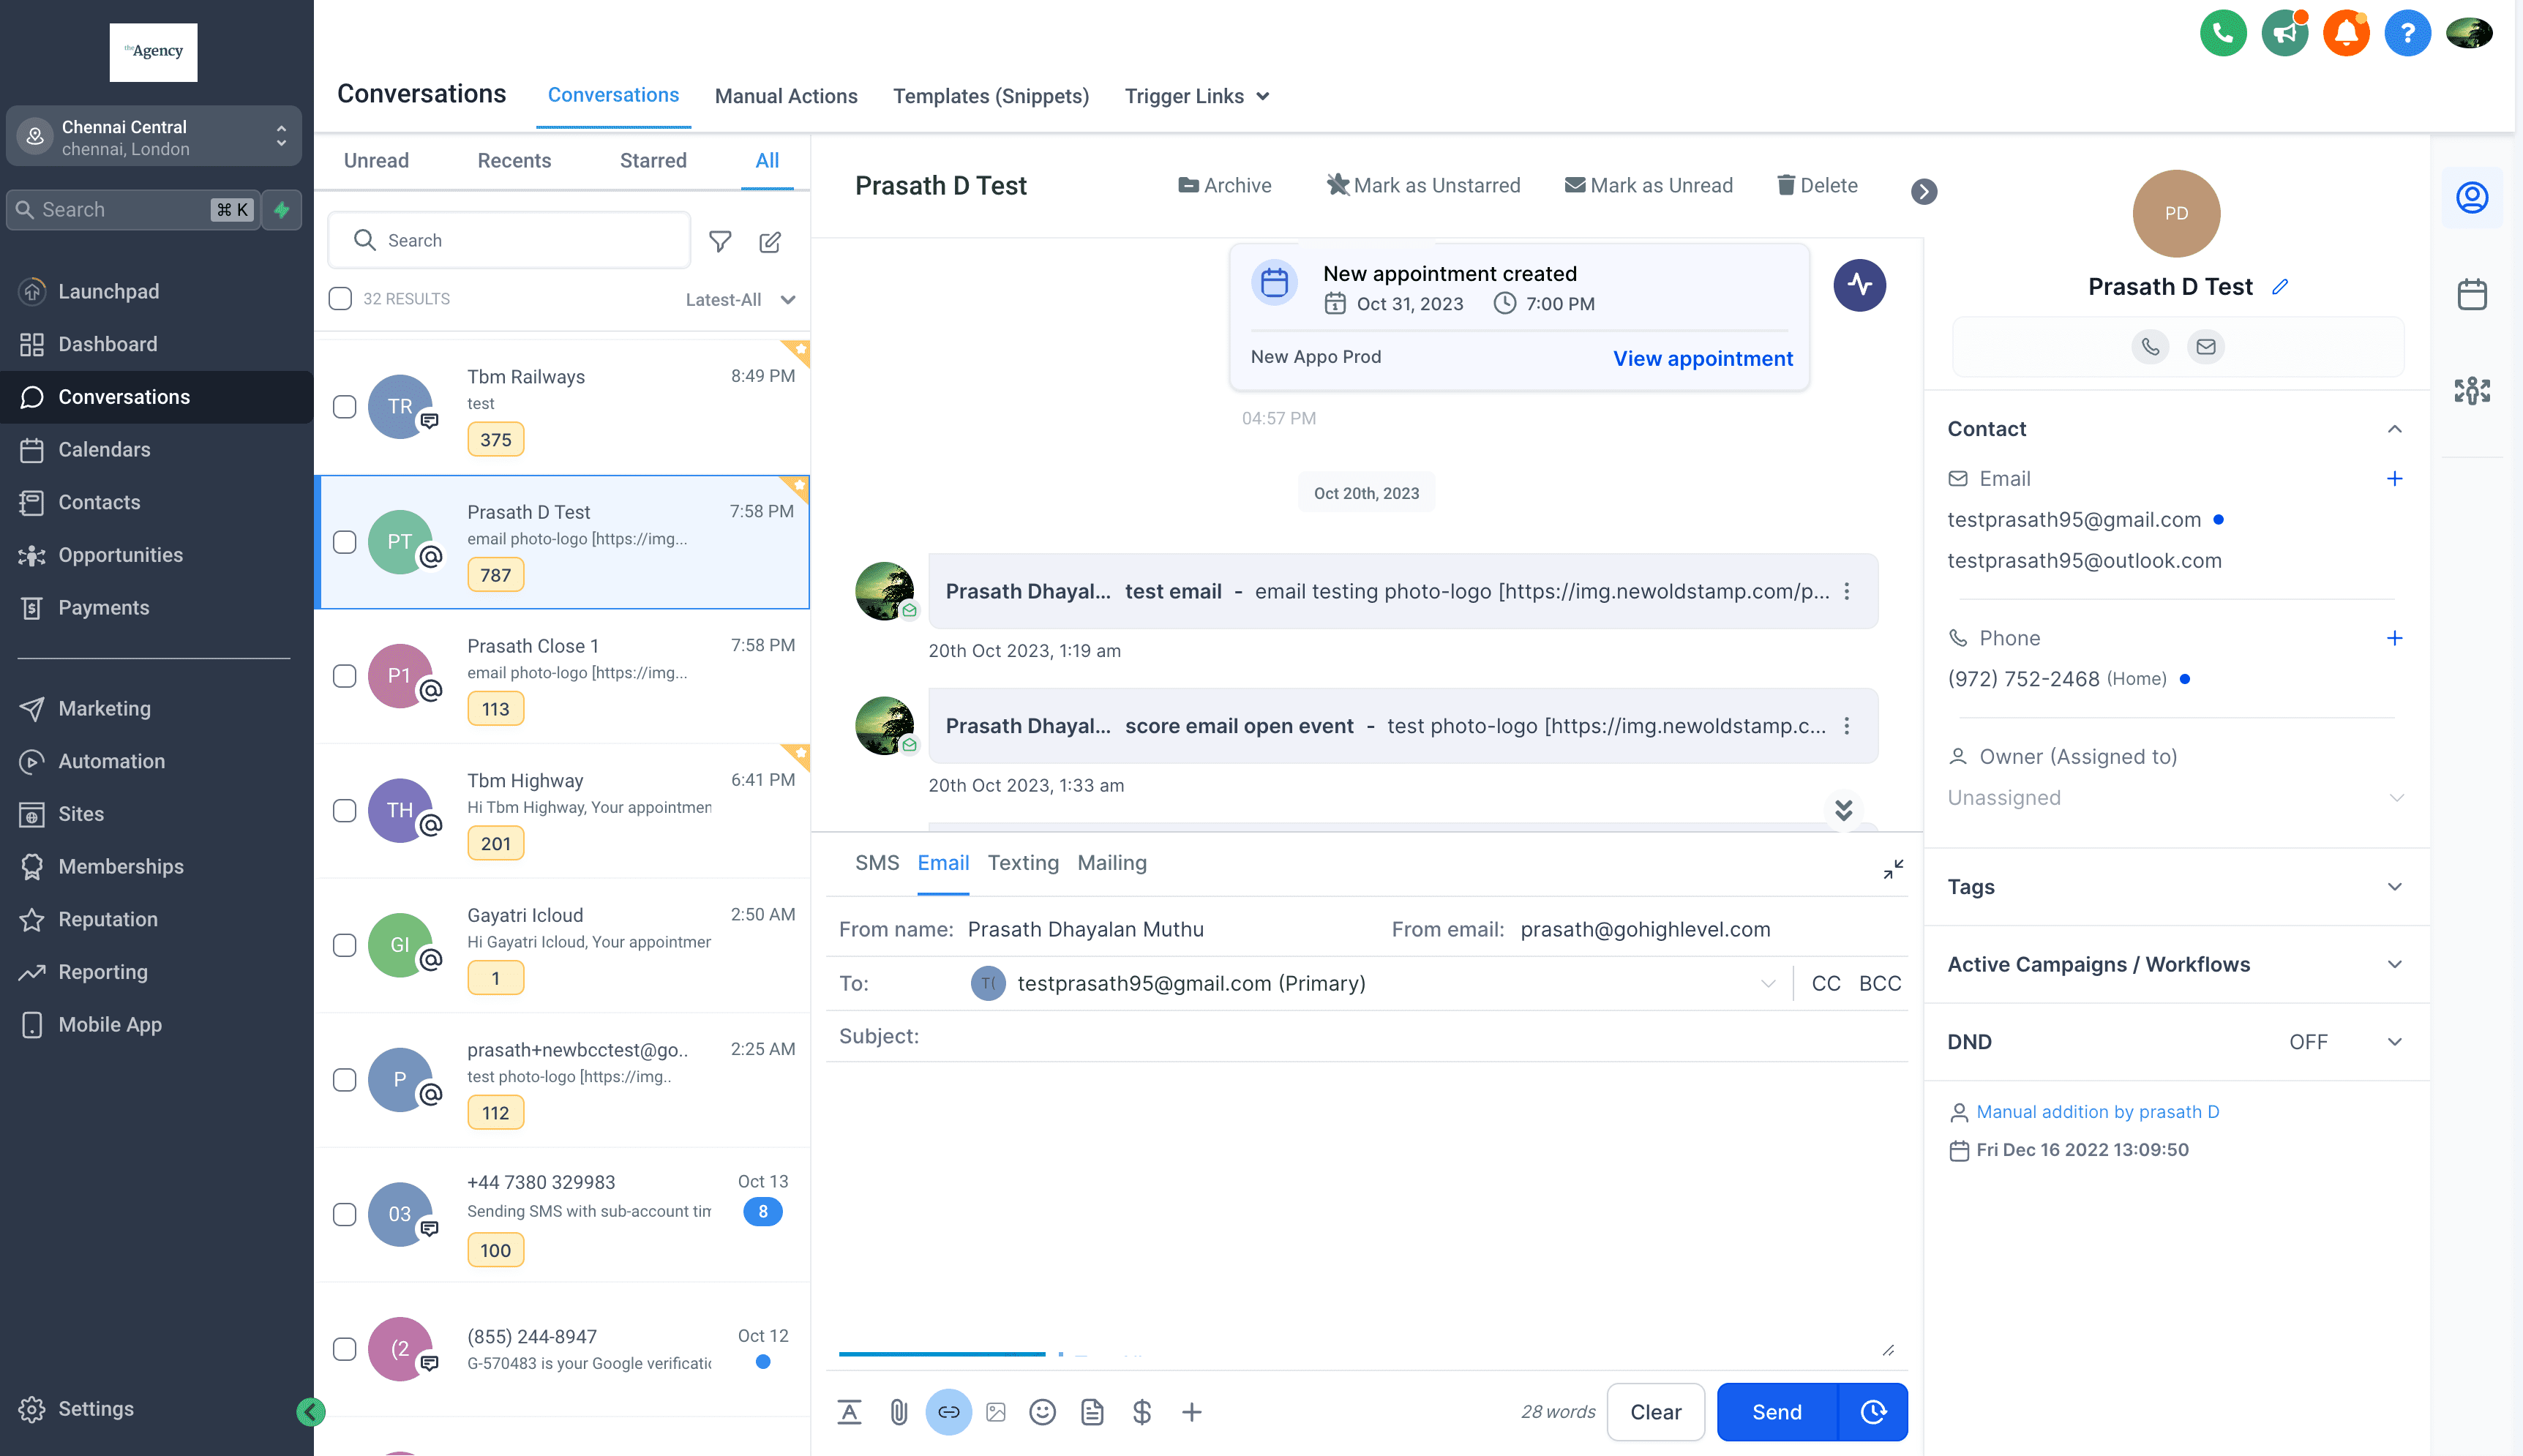
Task: Open the orange notifications bell
Action: pyautogui.click(x=2345, y=33)
